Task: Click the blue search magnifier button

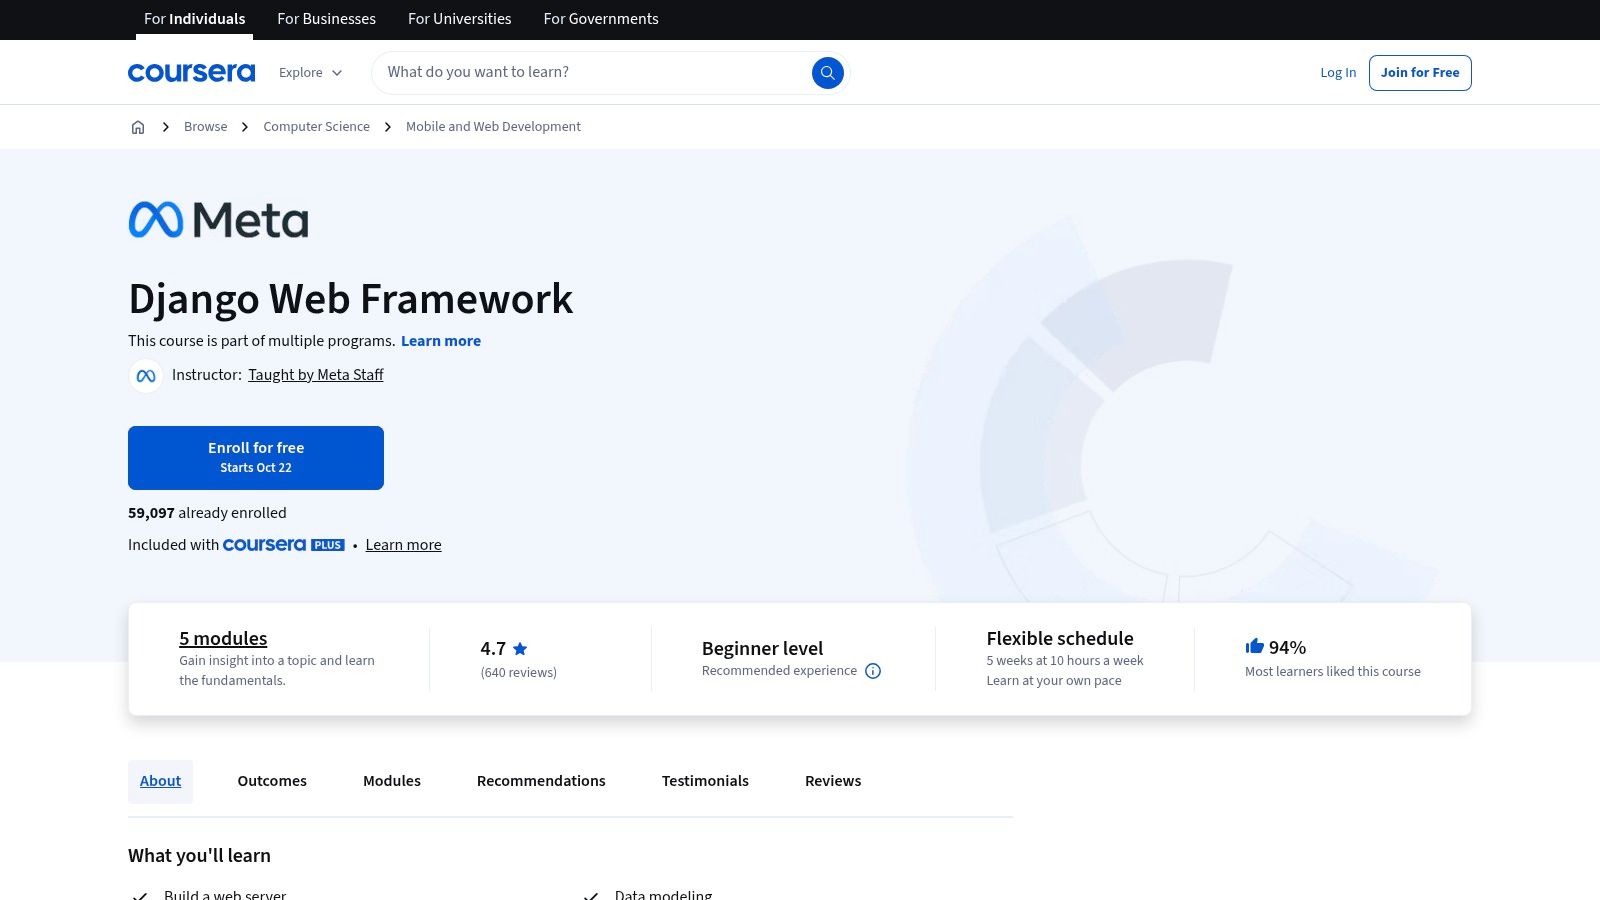Action: coord(827,73)
